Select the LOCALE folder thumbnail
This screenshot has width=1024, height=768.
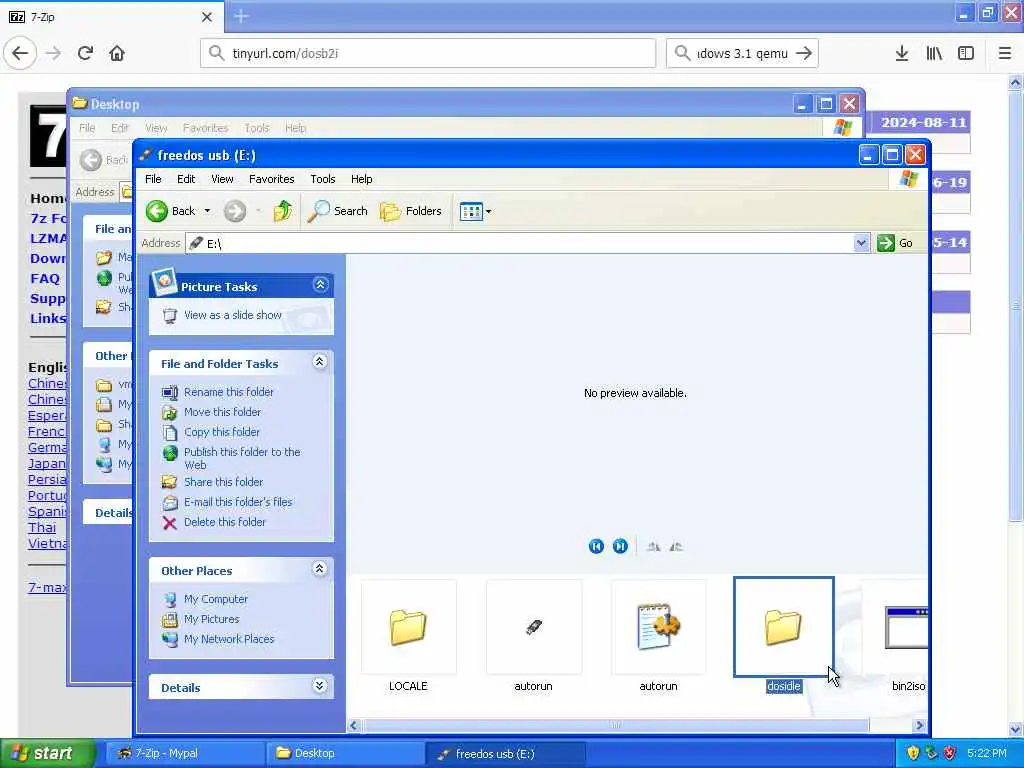(x=408, y=637)
